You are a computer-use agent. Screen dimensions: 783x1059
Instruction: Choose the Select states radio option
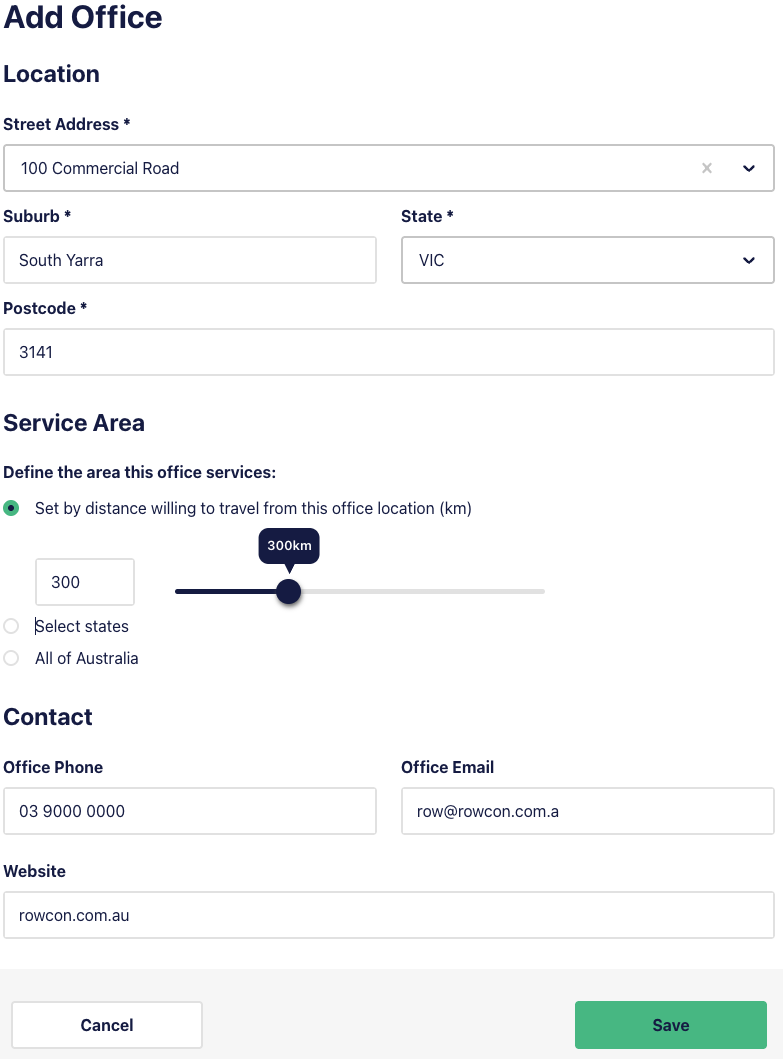11,626
